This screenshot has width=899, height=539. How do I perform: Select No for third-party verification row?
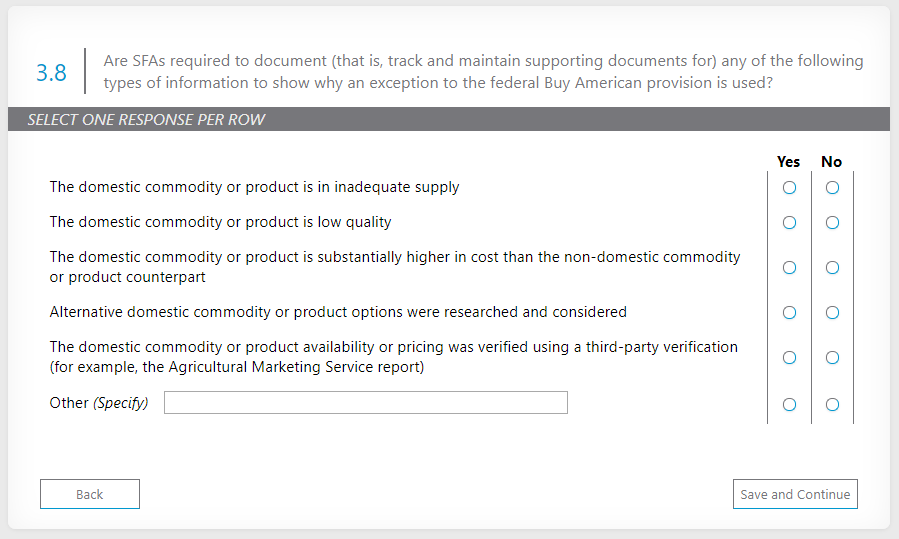(832, 357)
